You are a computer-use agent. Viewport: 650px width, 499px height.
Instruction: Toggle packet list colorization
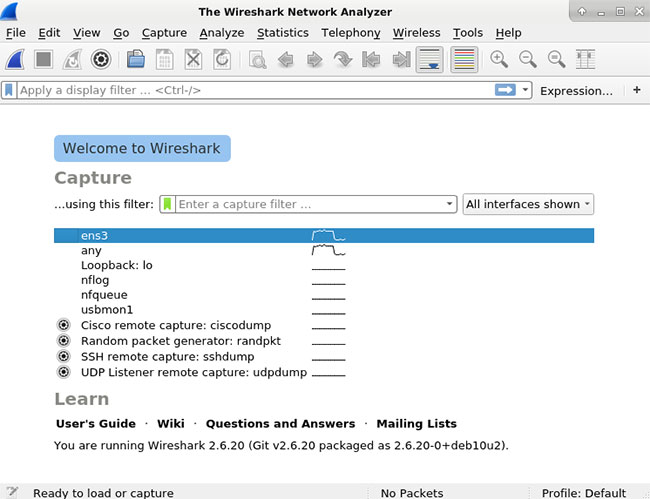[464, 60]
